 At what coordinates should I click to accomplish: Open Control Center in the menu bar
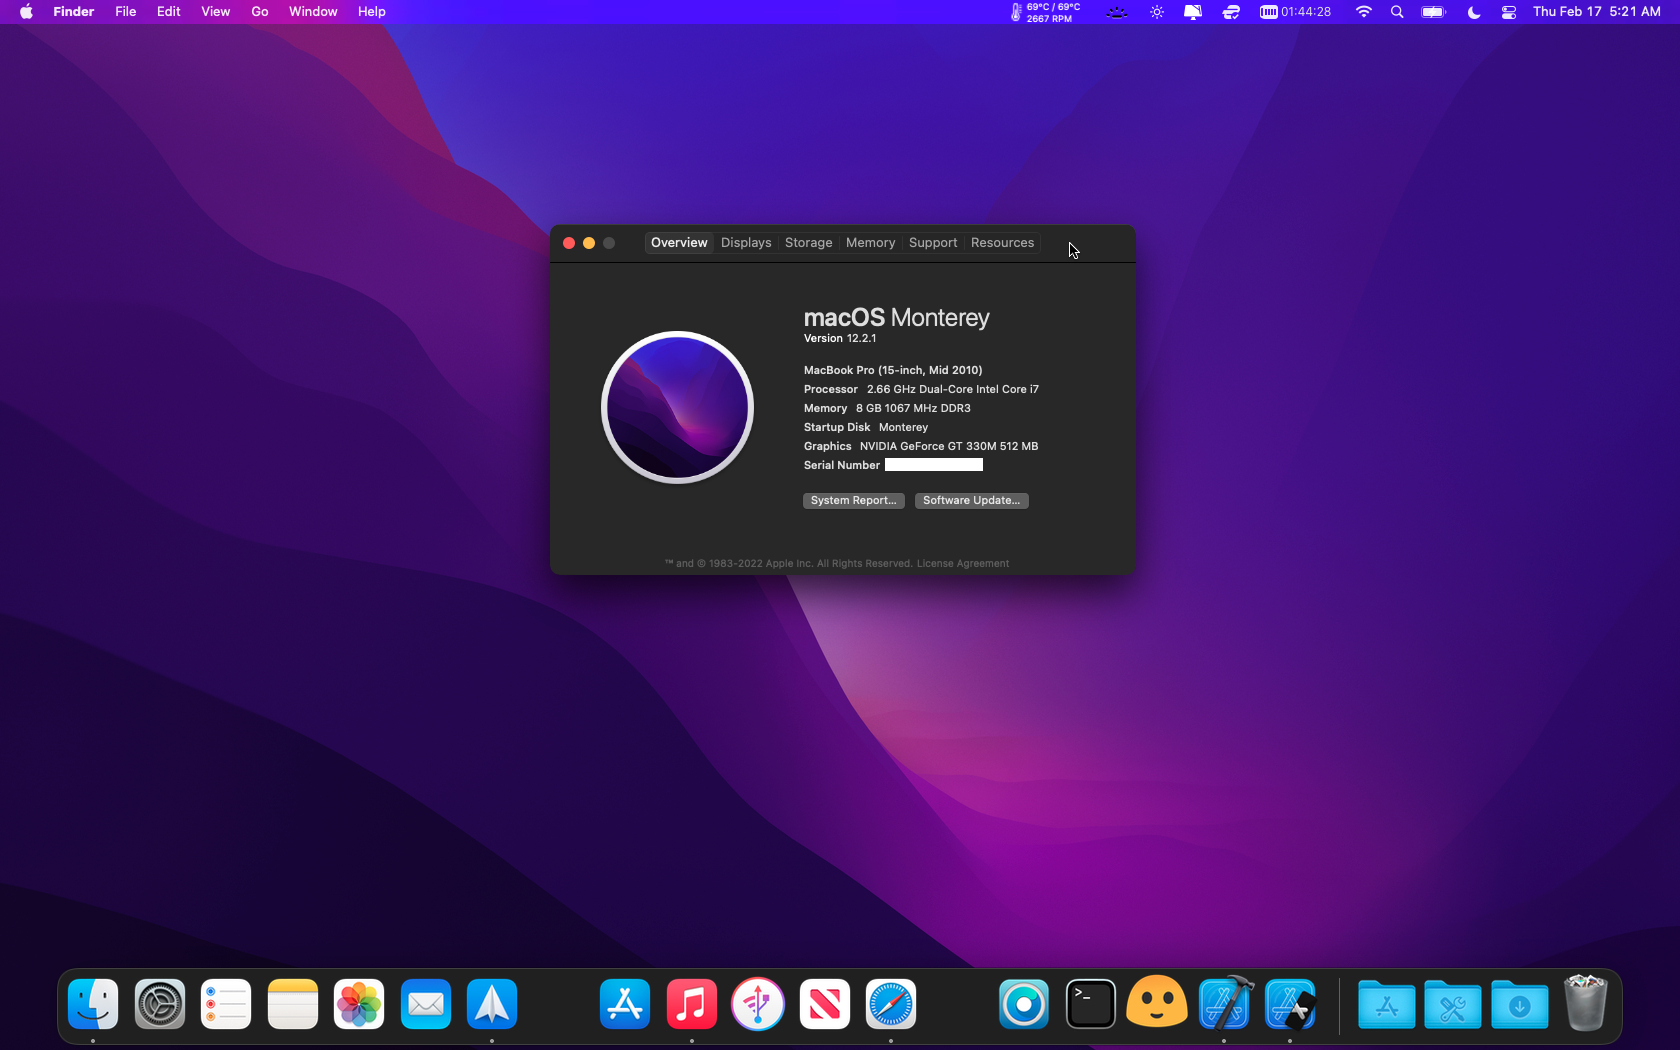pos(1509,12)
